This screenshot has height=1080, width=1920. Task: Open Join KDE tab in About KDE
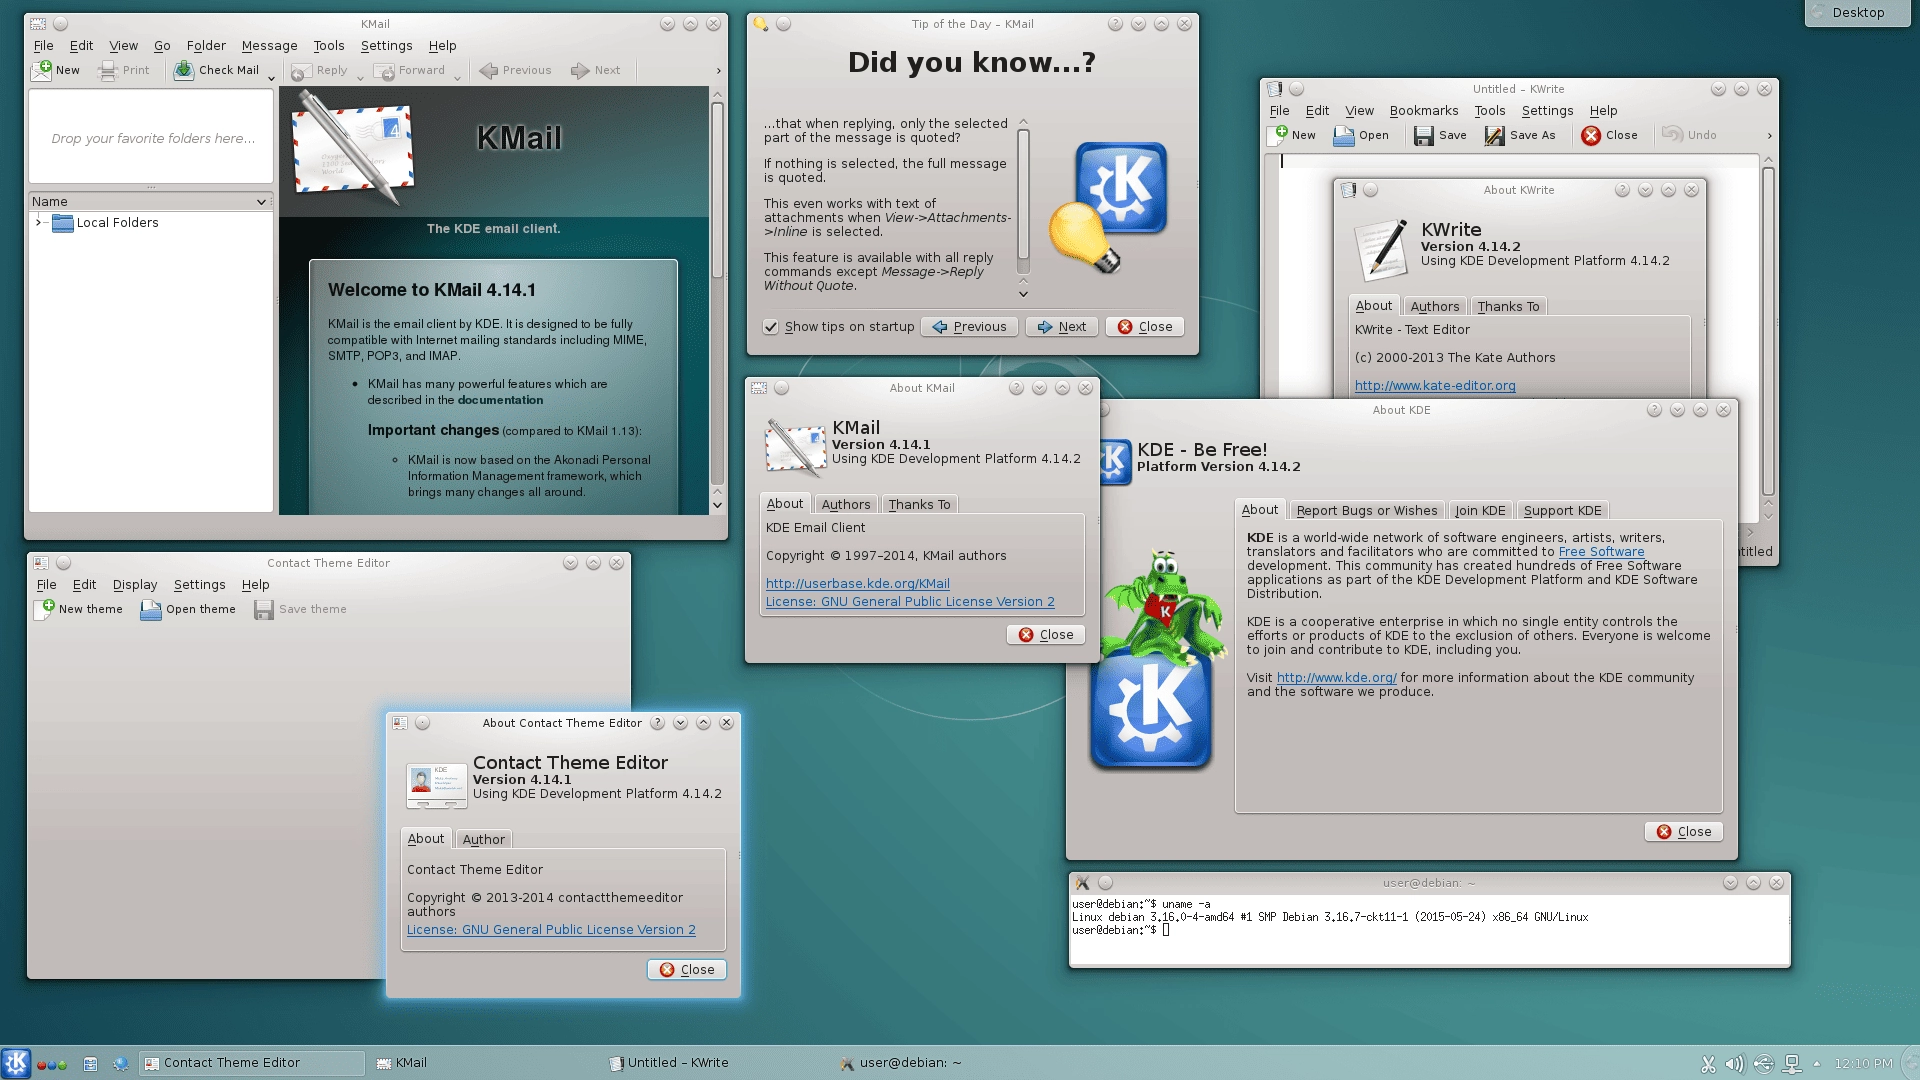tap(1480, 511)
